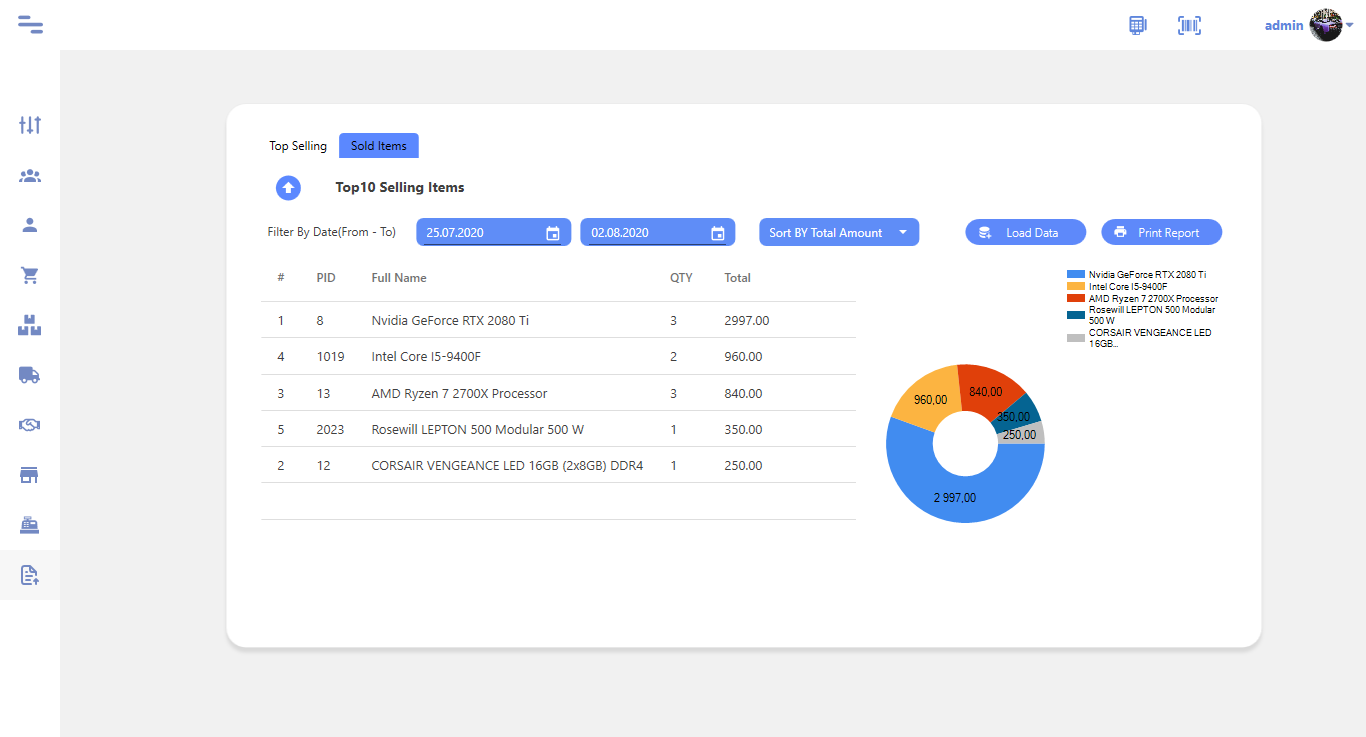Click the barcode scanner icon

click(1189, 25)
